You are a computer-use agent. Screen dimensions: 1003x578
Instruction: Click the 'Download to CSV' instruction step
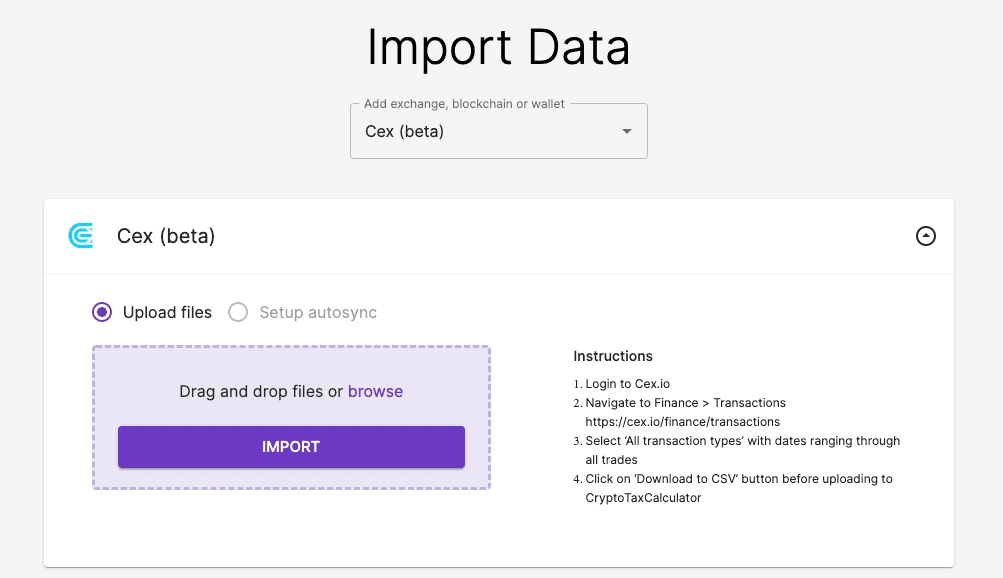738,479
